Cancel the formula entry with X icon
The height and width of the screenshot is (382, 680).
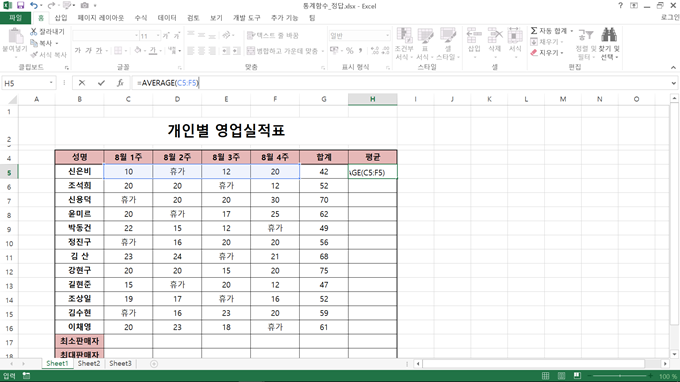82,83
